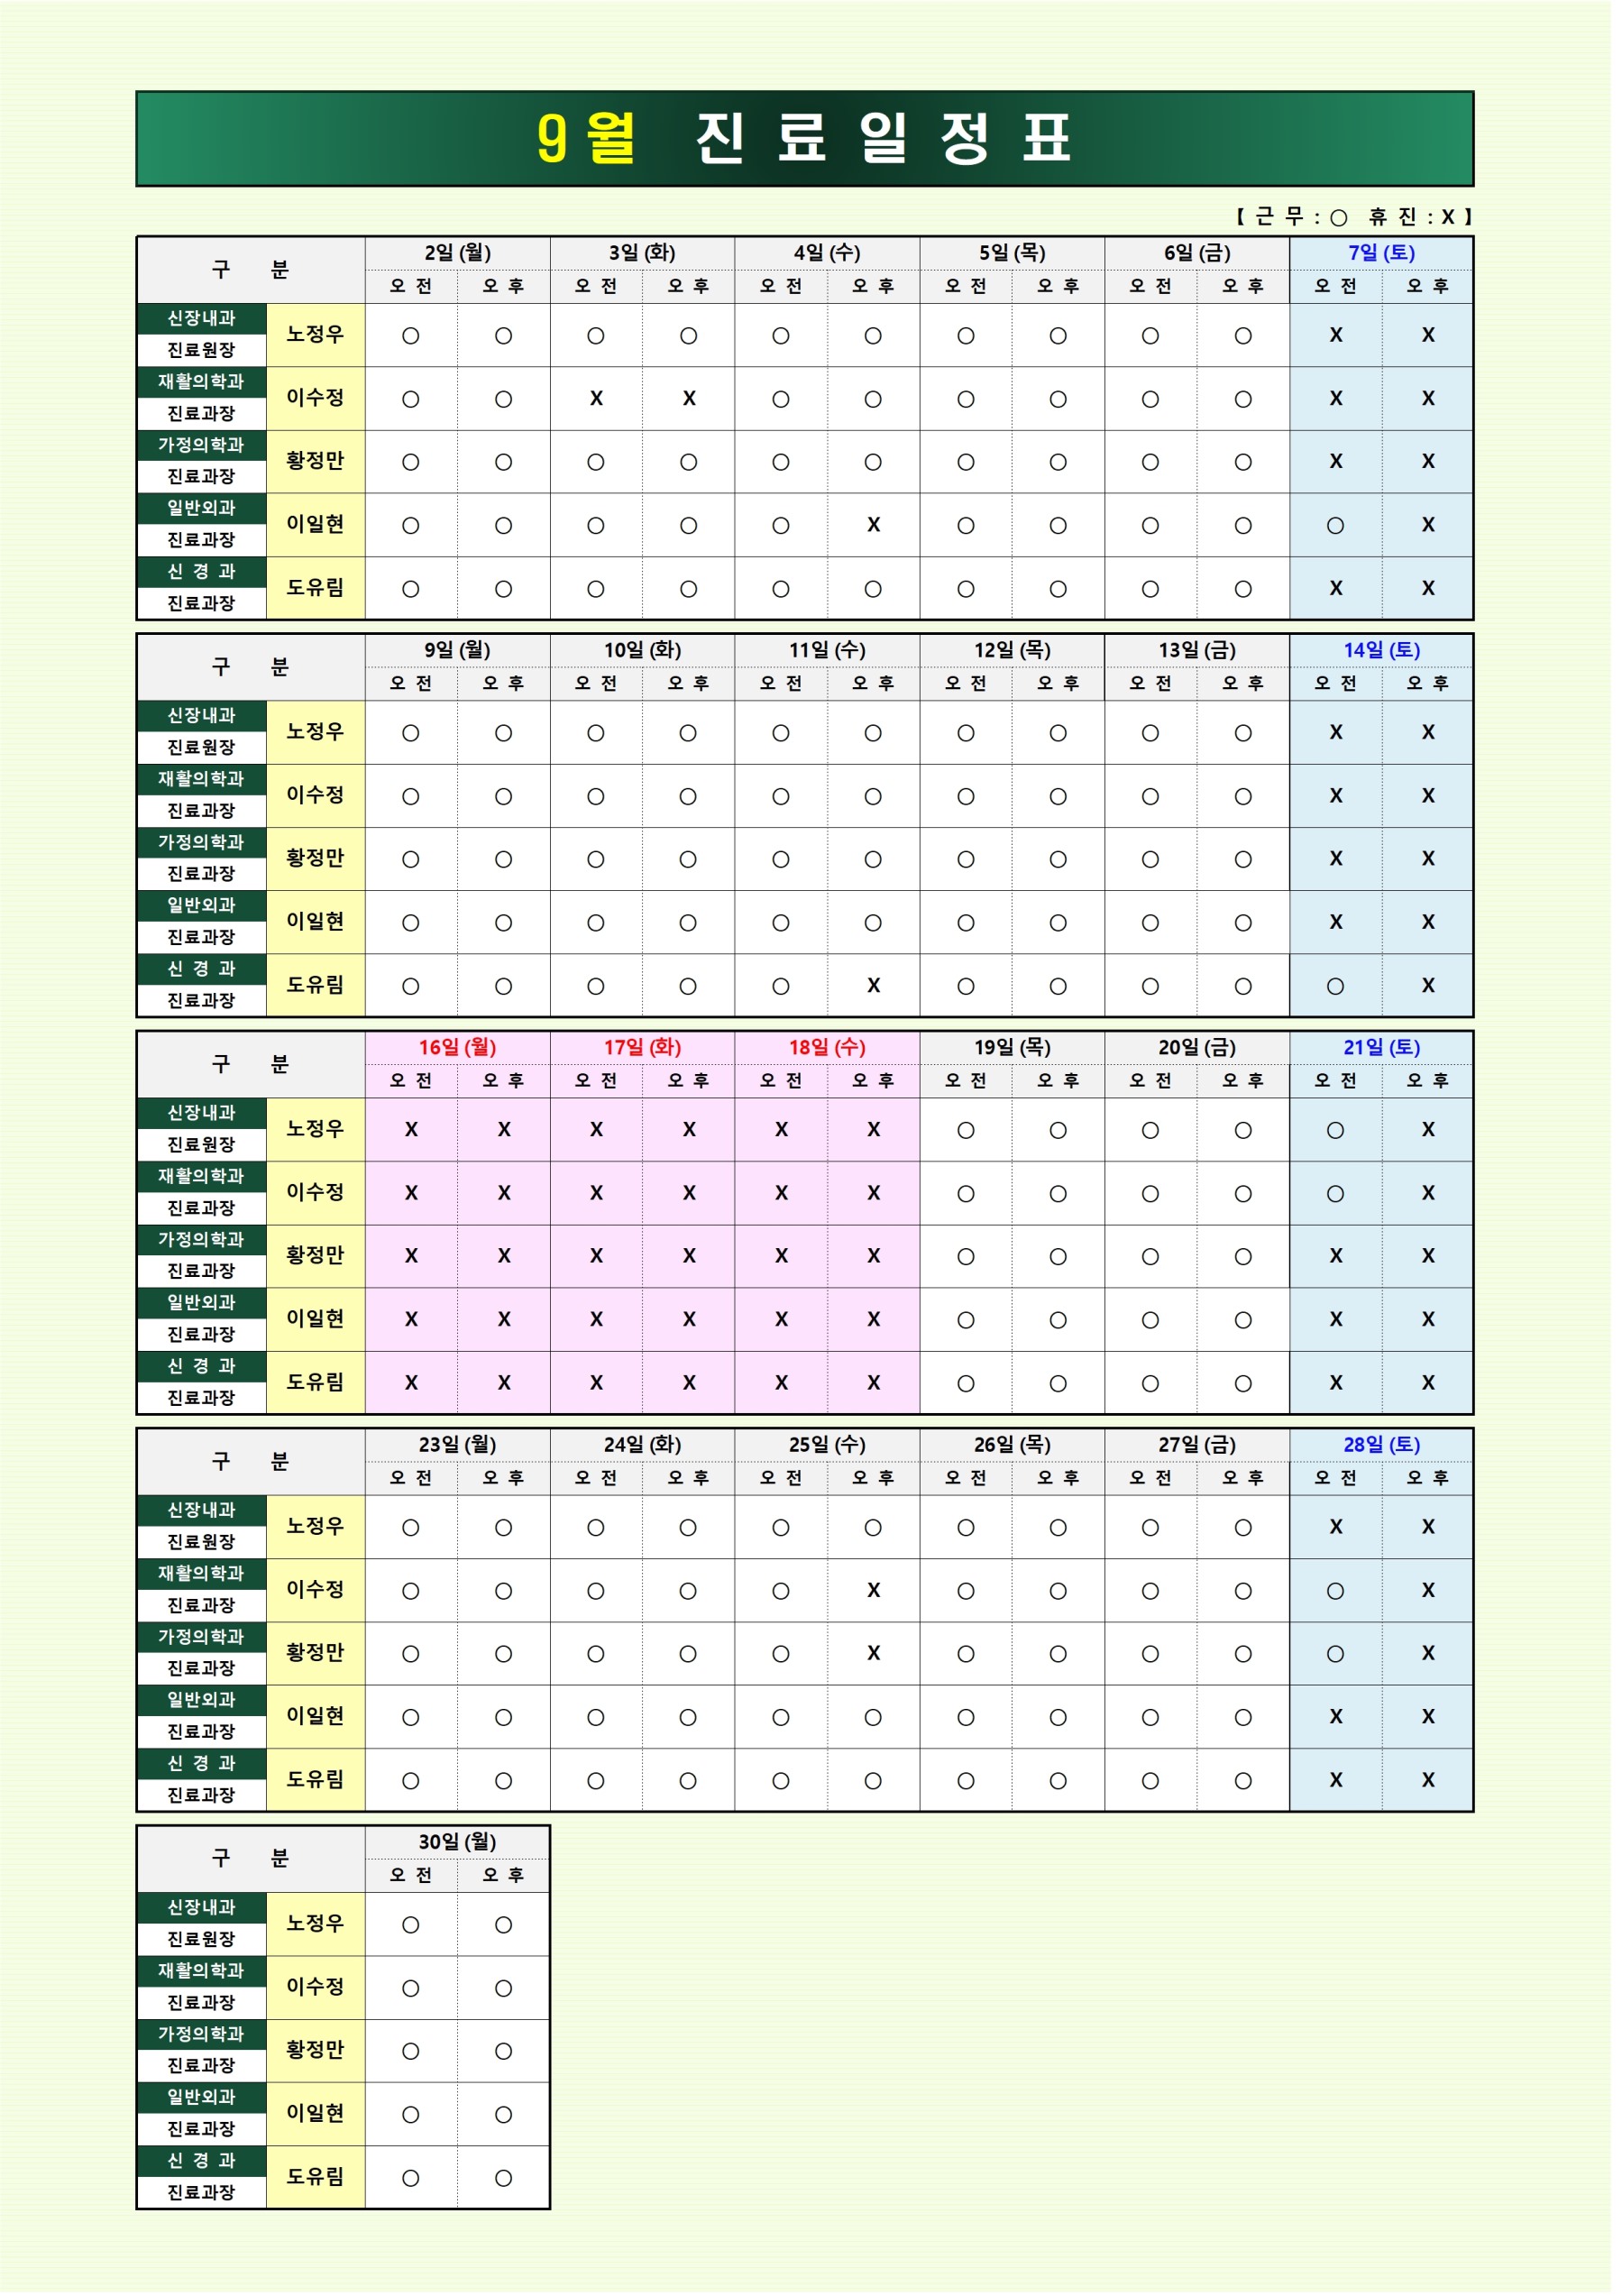Click 노정우 name cell in 30일 table
The width and height of the screenshot is (1622, 2296).
(315, 1923)
